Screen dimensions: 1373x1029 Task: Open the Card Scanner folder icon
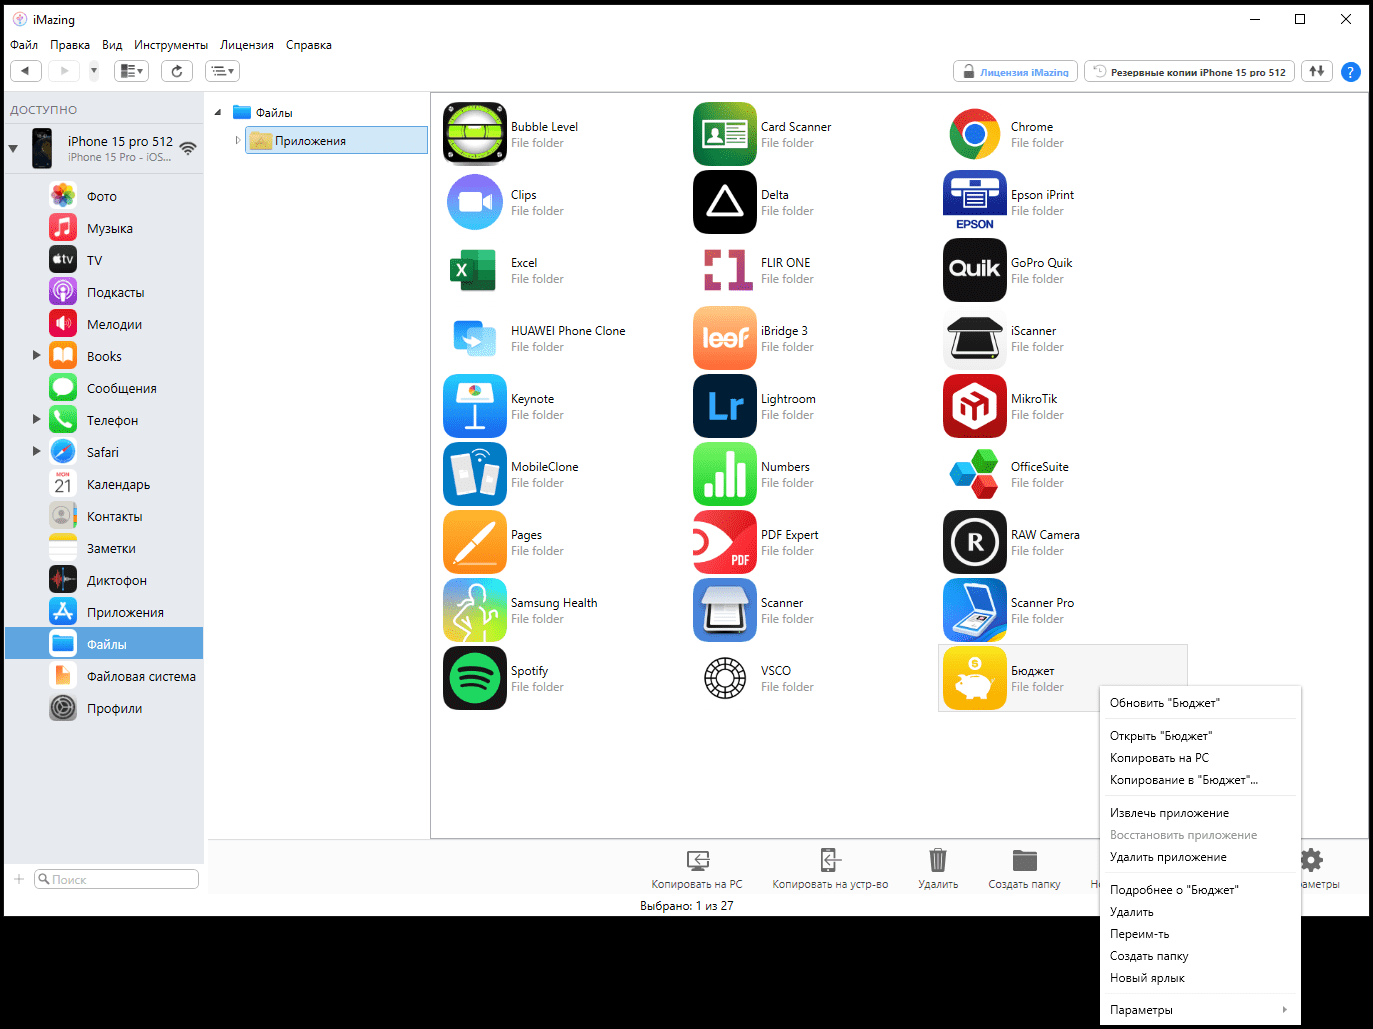tap(725, 134)
